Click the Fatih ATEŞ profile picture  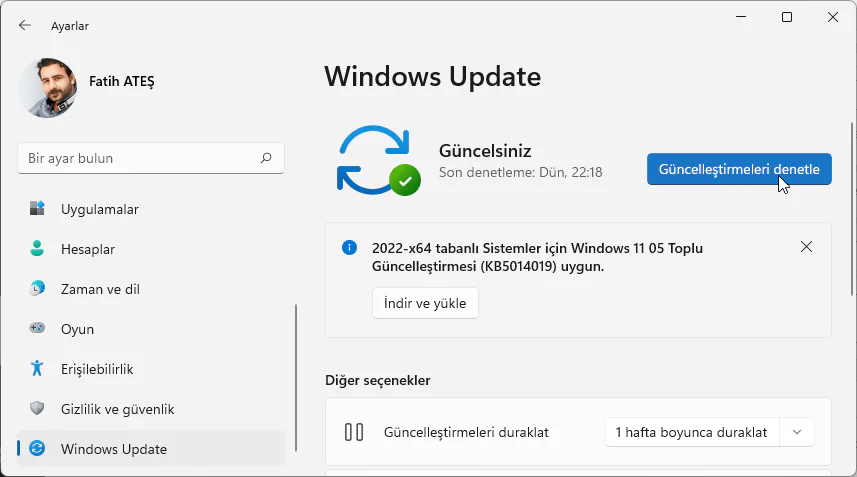(x=48, y=87)
